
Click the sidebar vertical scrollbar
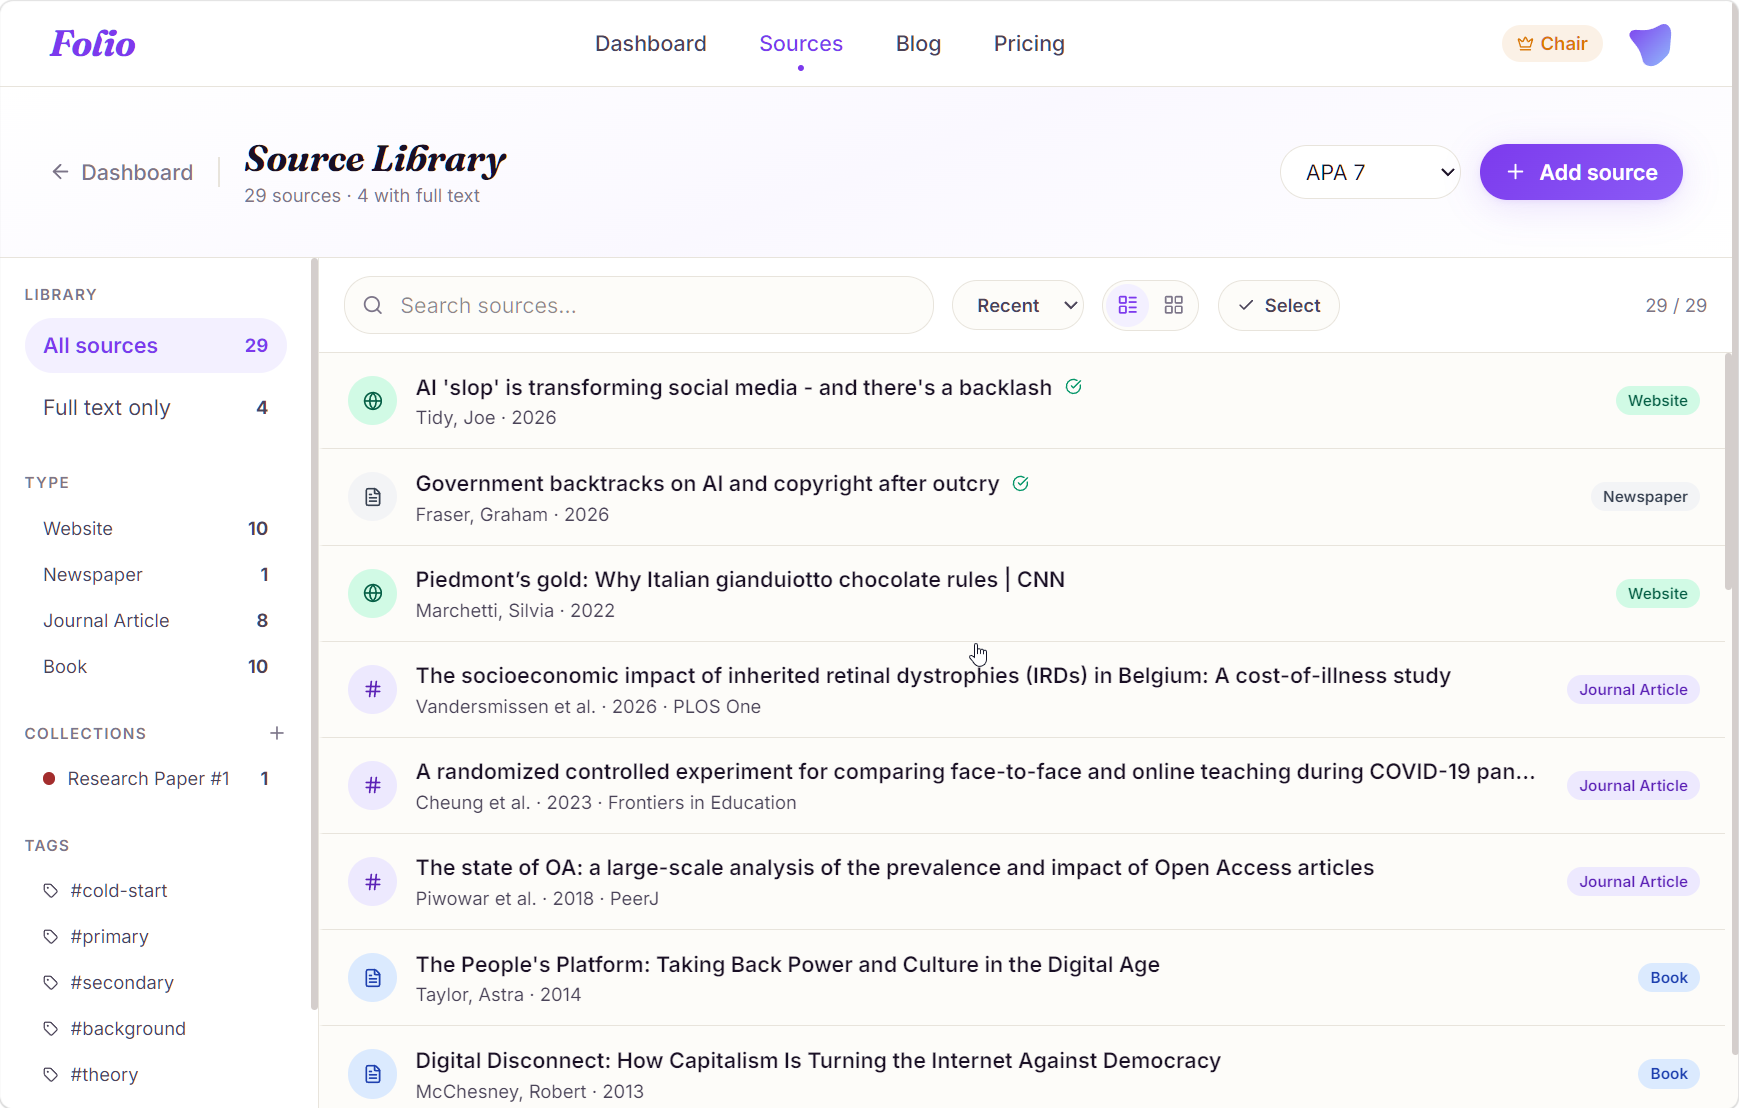[314, 635]
